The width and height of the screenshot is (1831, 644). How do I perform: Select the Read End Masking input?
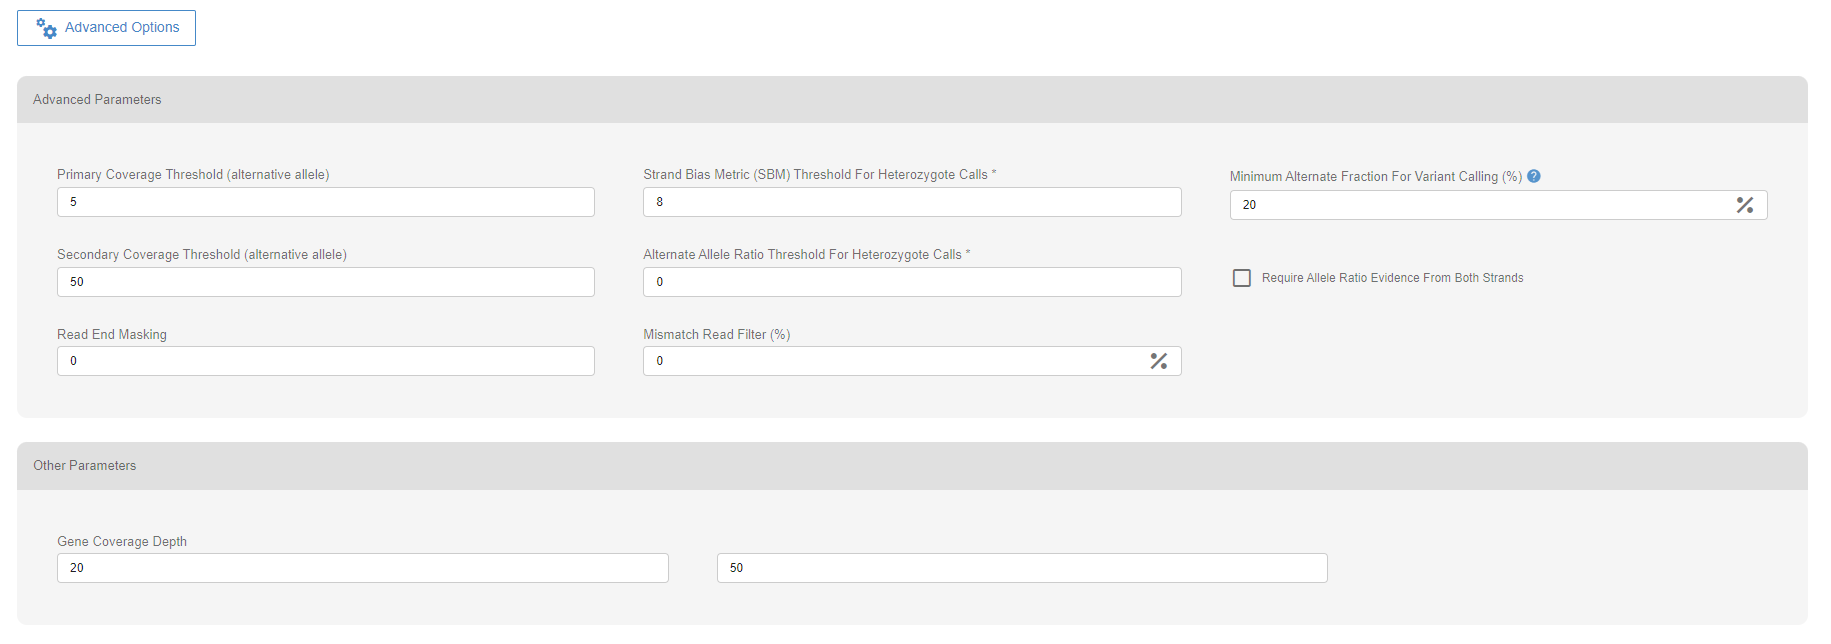(325, 361)
